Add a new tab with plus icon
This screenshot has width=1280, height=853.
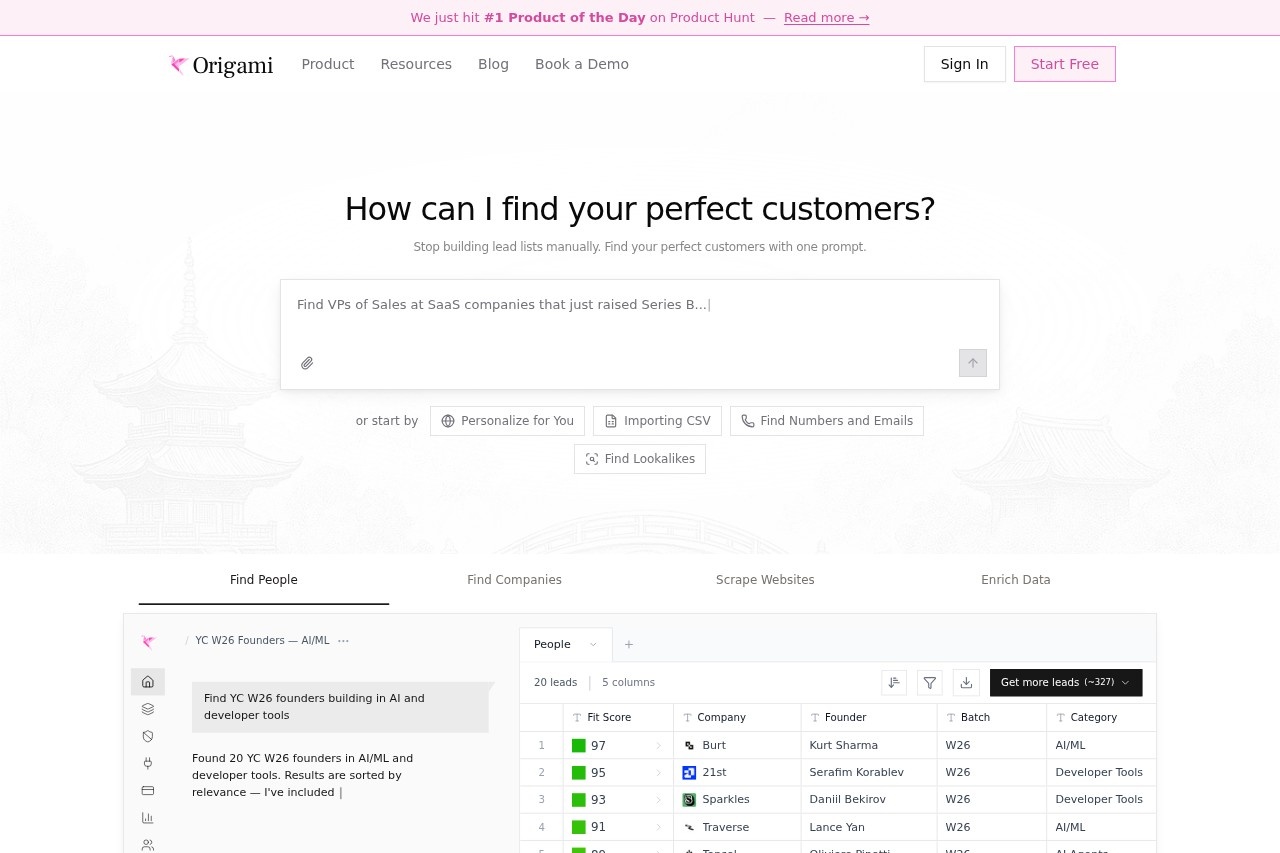pos(629,645)
